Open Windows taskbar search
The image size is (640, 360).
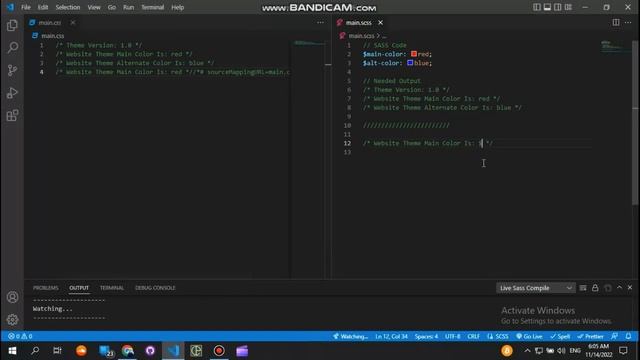[x=35, y=351]
